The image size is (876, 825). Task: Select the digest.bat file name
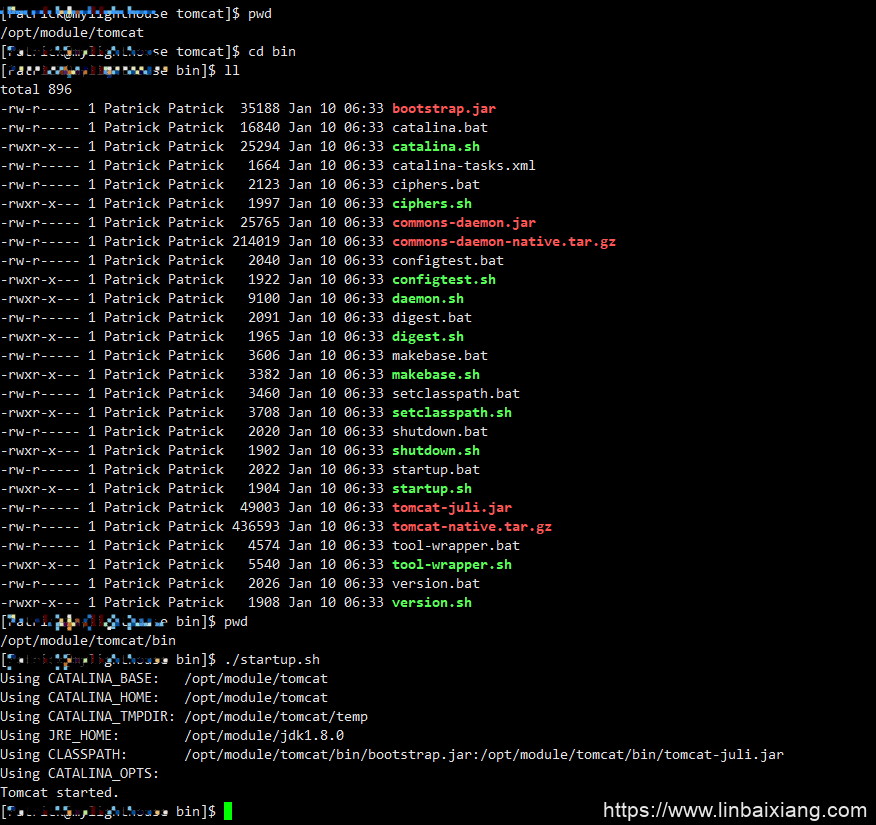(432, 317)
